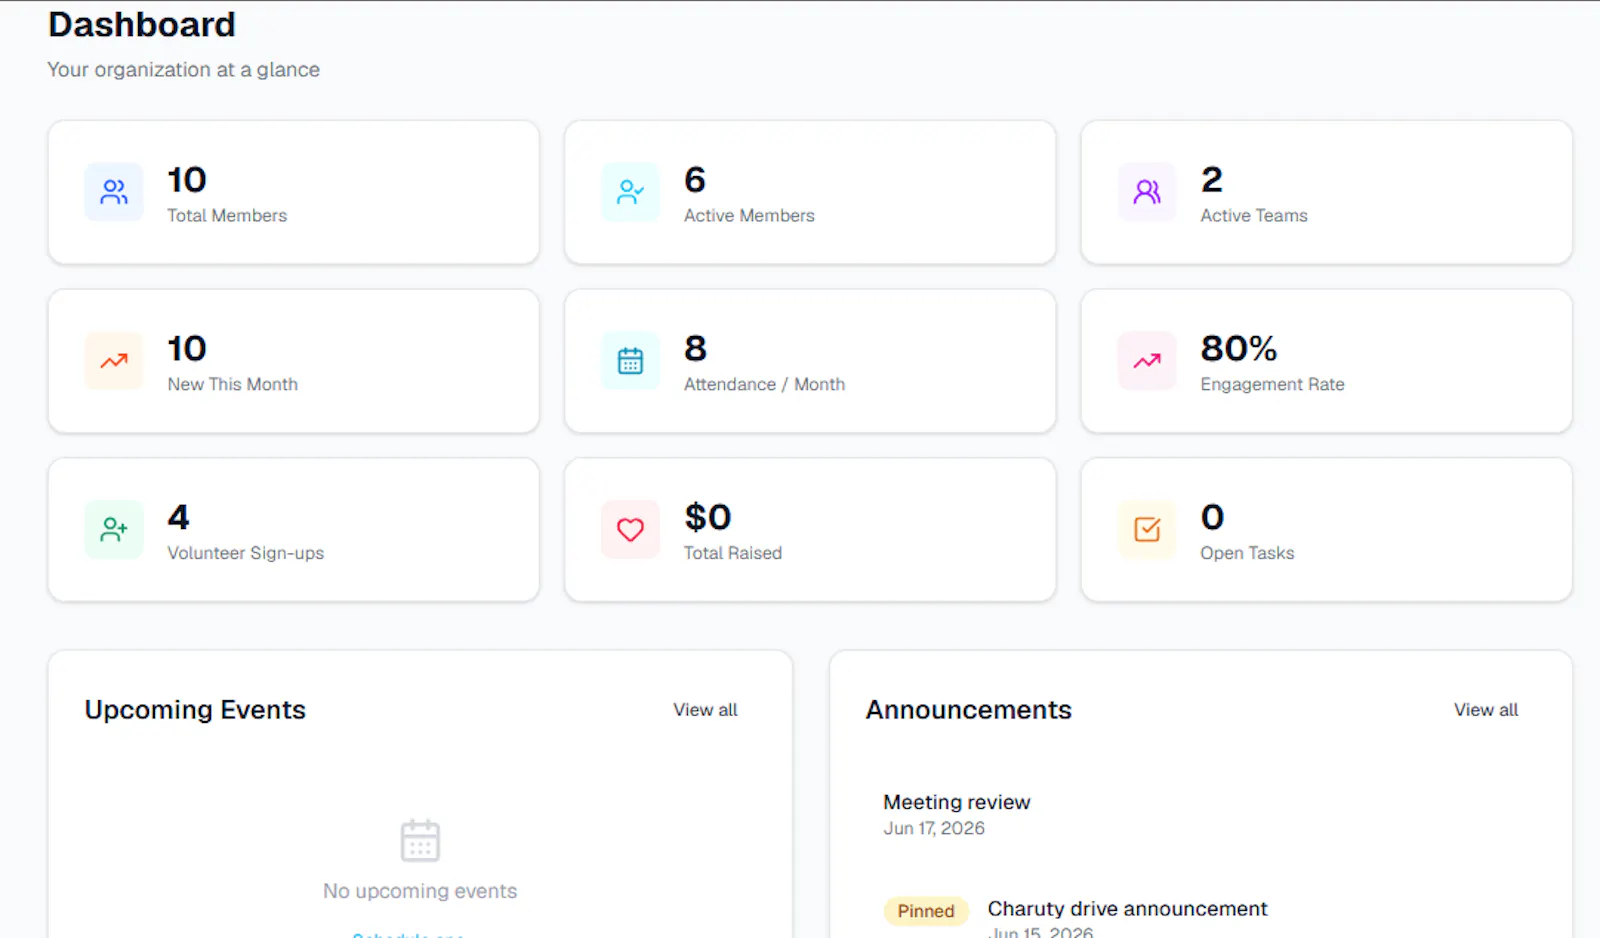Select the Active Members label
Image resolution: width=1600 pixels, height=938 pixels.
[x=749, y=216]
